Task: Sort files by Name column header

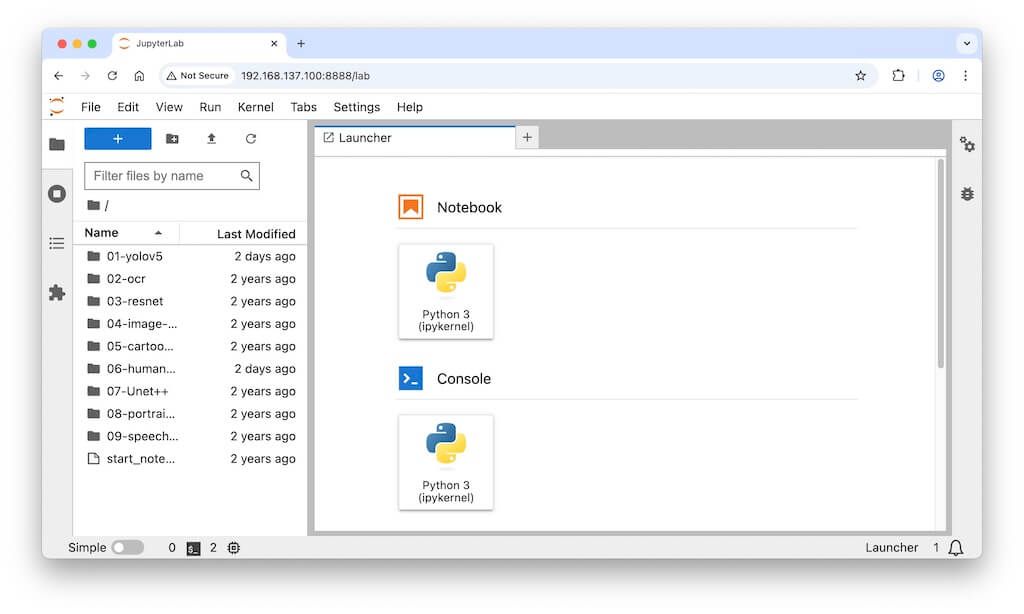Action: tap(102, 233)
